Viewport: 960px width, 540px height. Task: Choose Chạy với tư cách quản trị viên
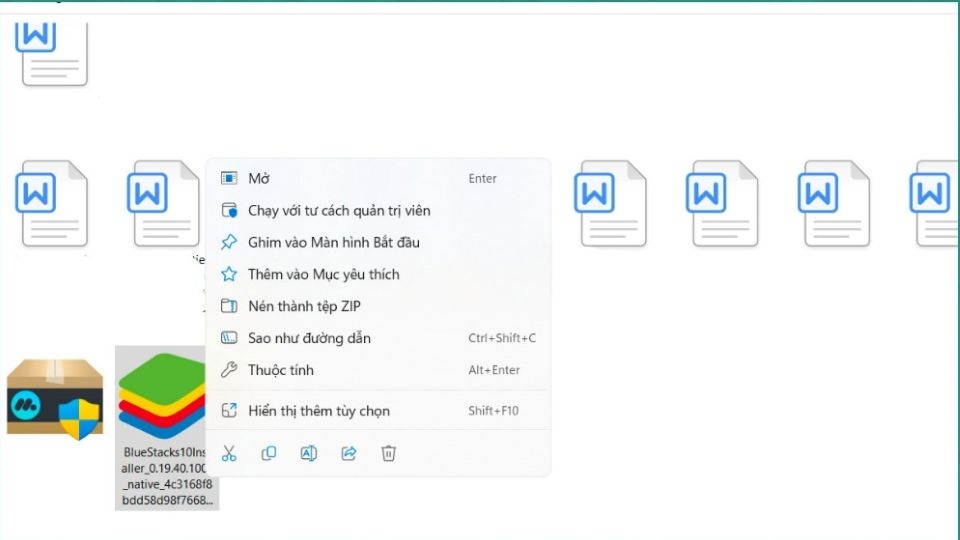(378, 211)
